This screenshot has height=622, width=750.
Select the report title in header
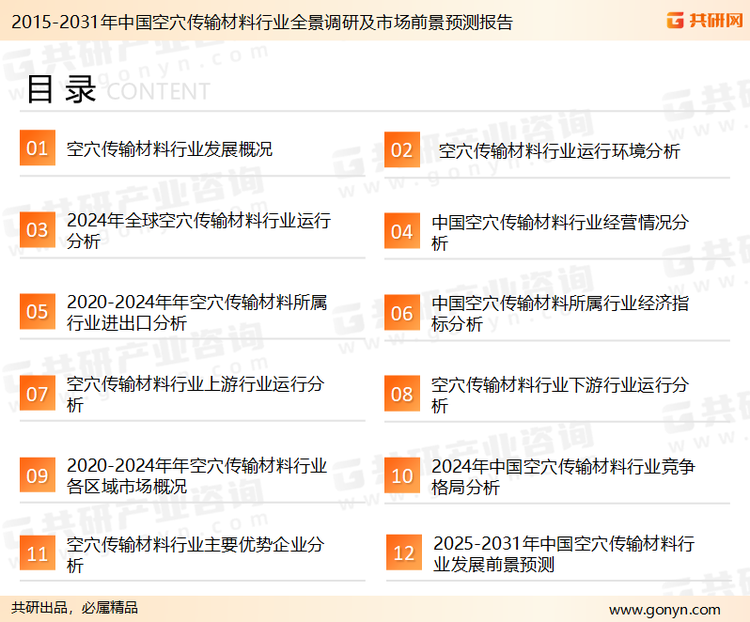[x=262, y=22]
